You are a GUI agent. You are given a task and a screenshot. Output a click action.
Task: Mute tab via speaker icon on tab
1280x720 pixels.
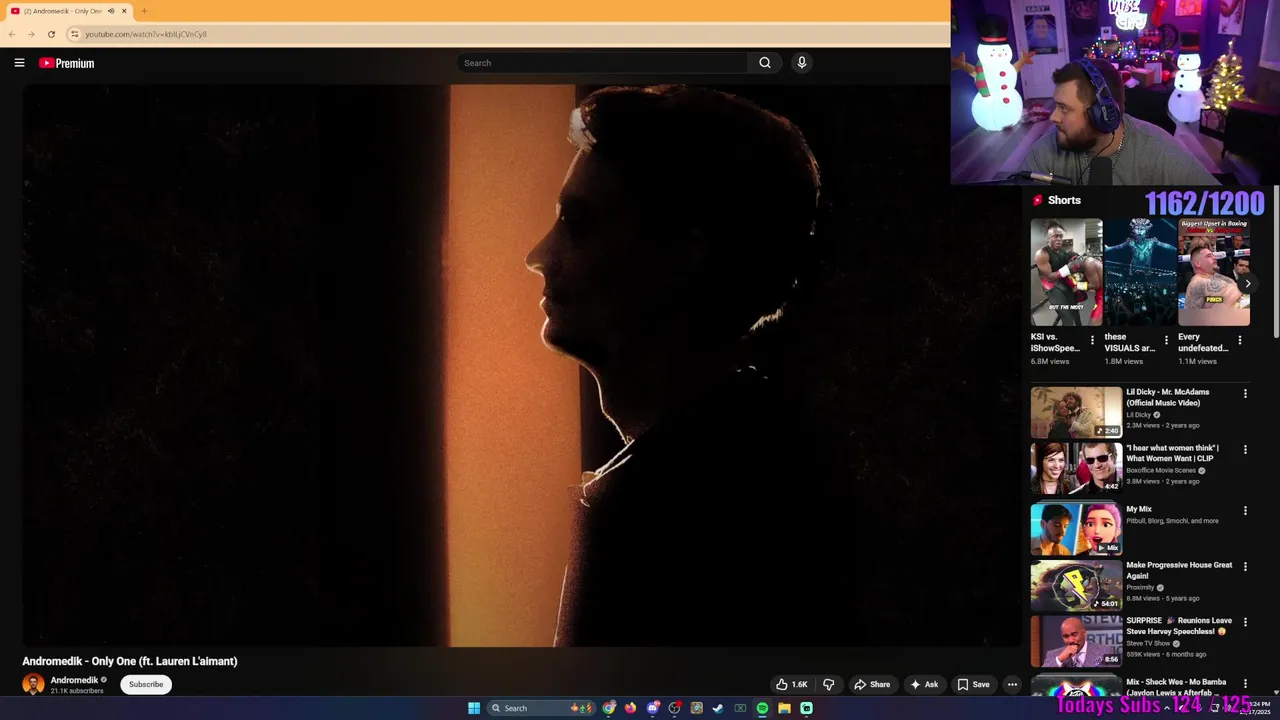pyautogui.click(x=110, y=11)
